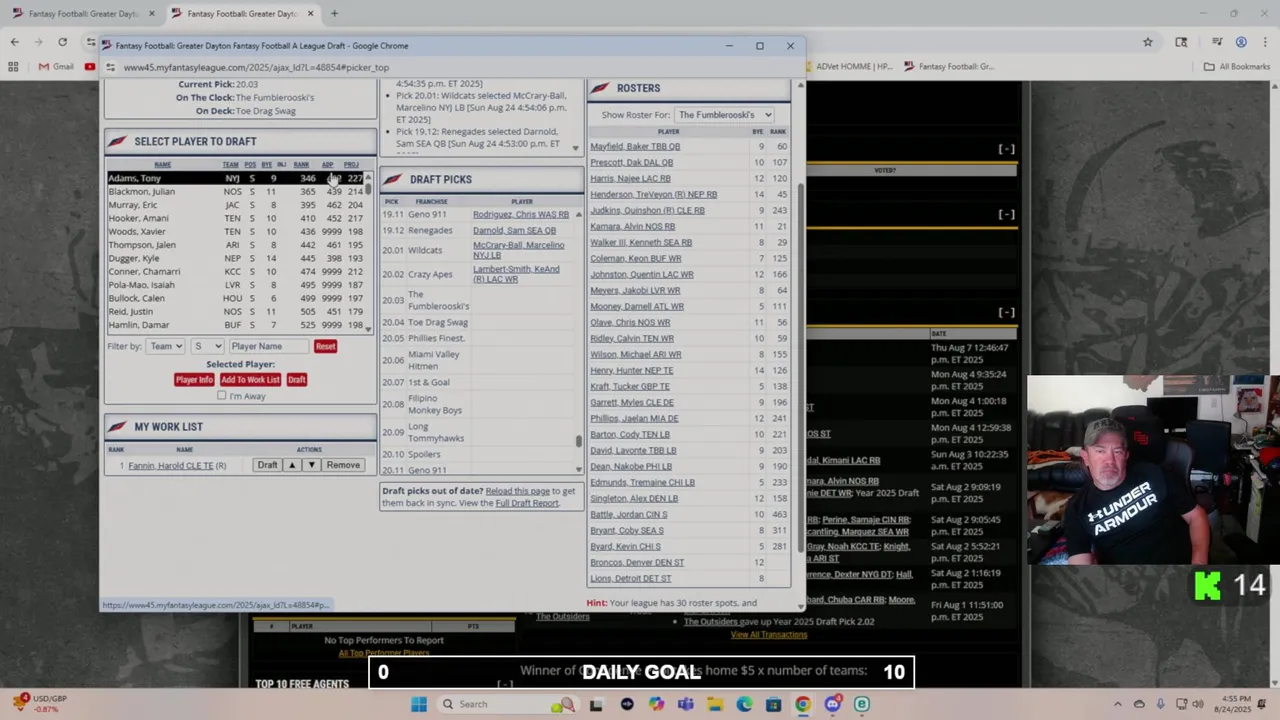Viewport: 1280px width, 720px height.
Task: Click the Add To Work List button
Action: coord(250,380)
